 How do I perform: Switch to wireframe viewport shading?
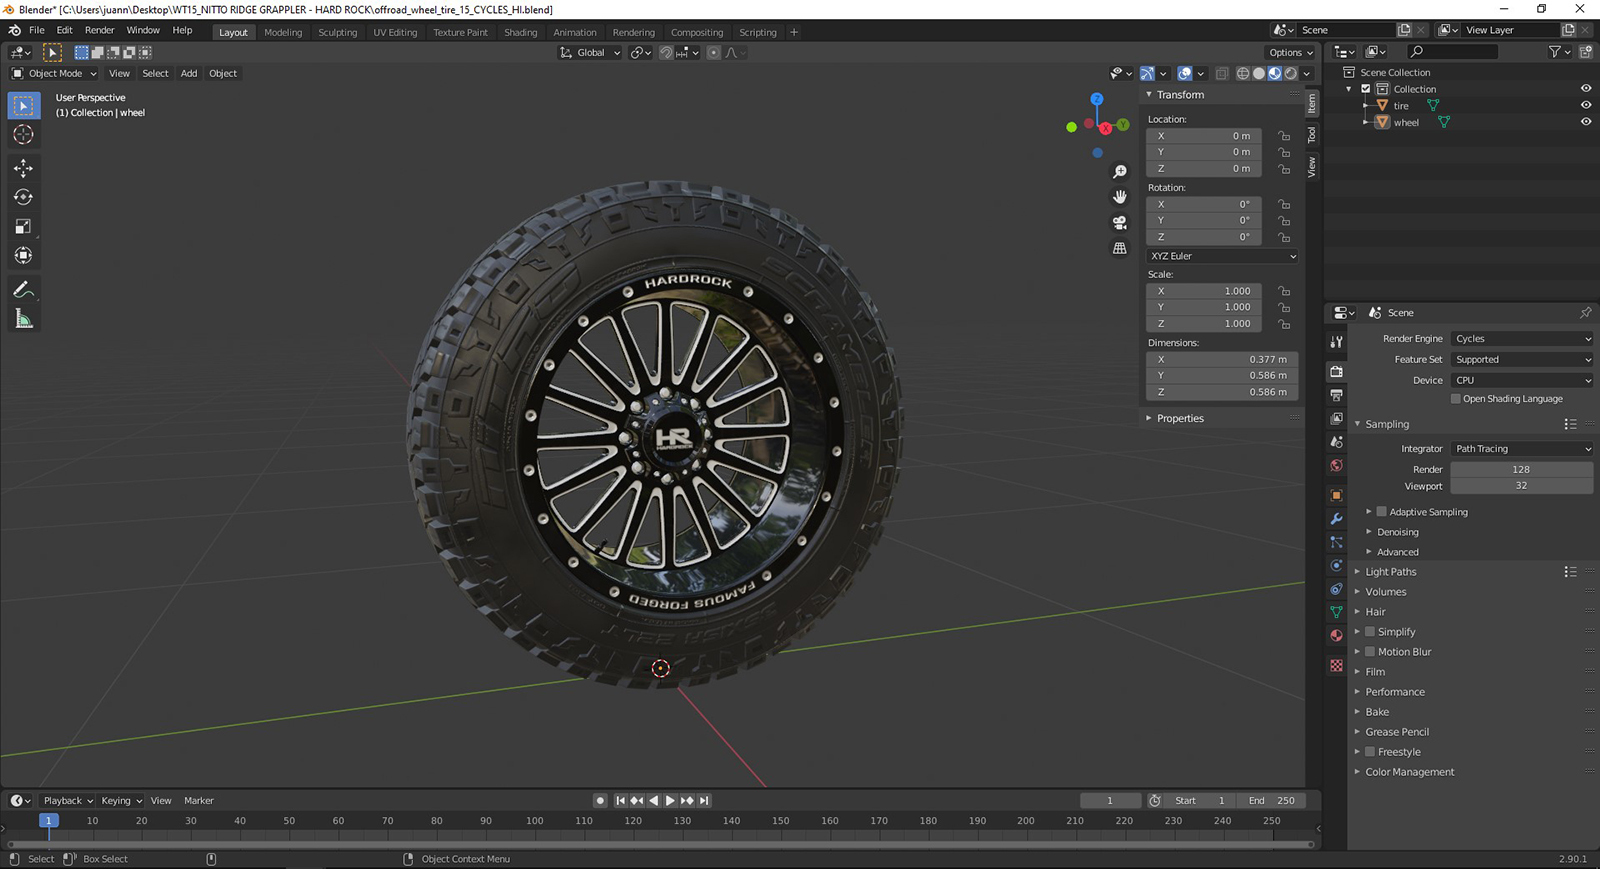1243,73
